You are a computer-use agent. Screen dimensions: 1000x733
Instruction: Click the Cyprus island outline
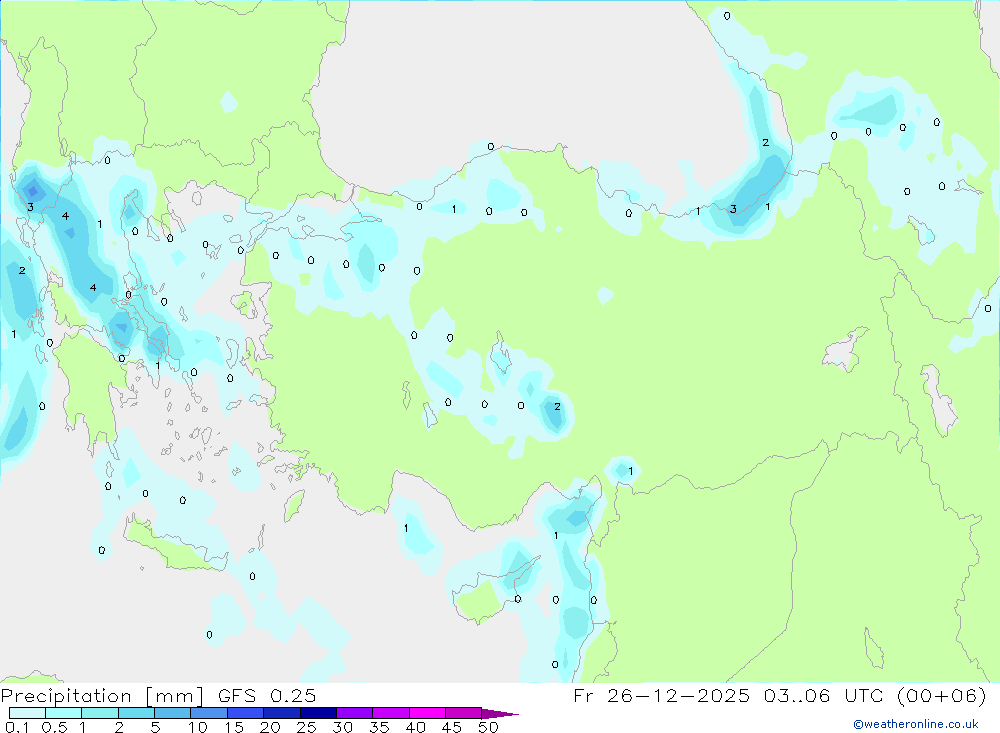(x=496, y=589)
